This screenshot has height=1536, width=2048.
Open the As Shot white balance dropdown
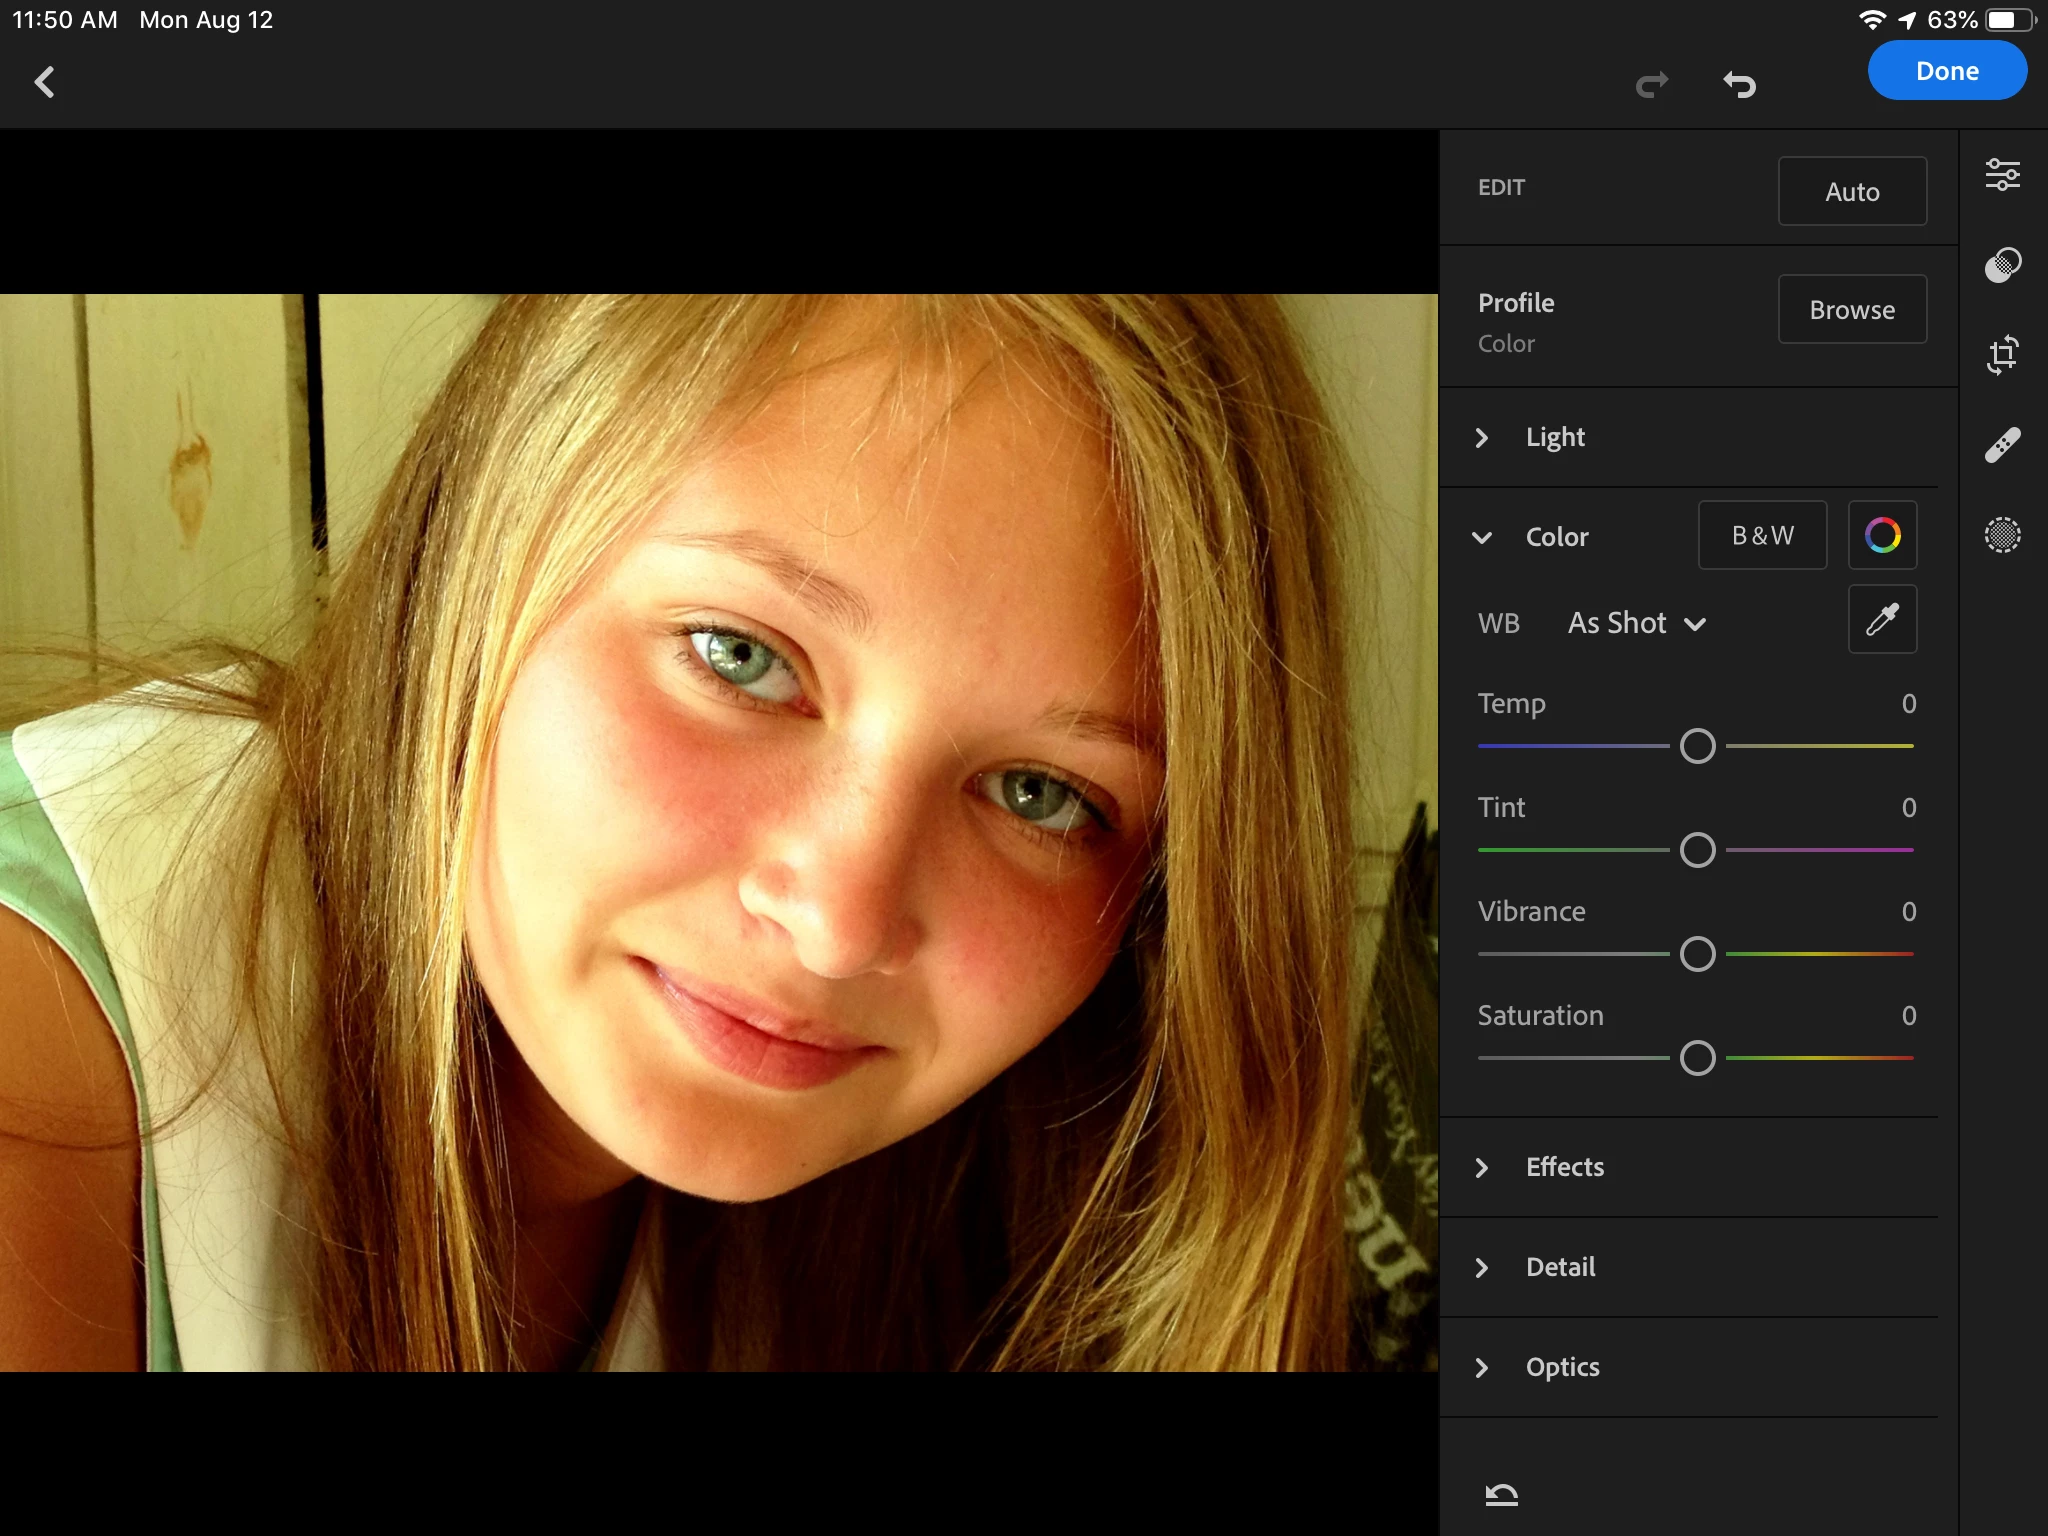(x=1636, y=623)
